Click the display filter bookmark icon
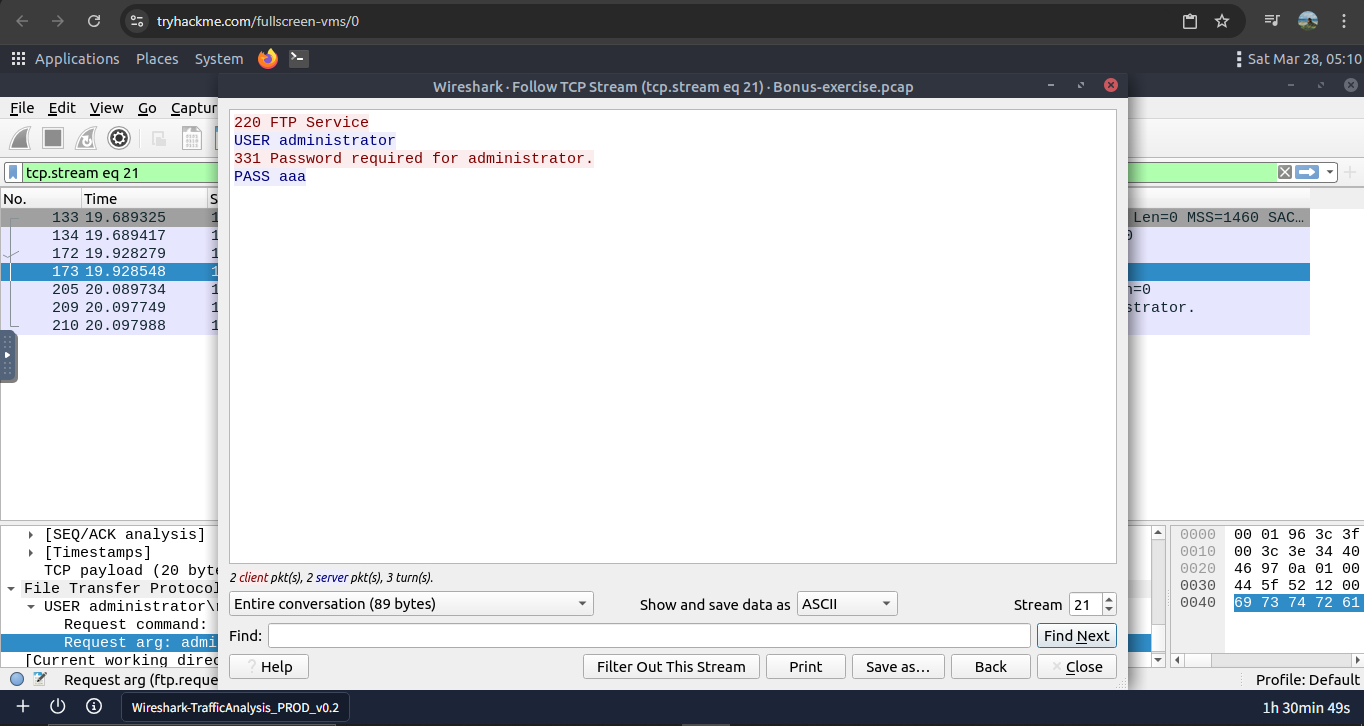The height and width of the screenshot is (726, 1364). [14, 173]
